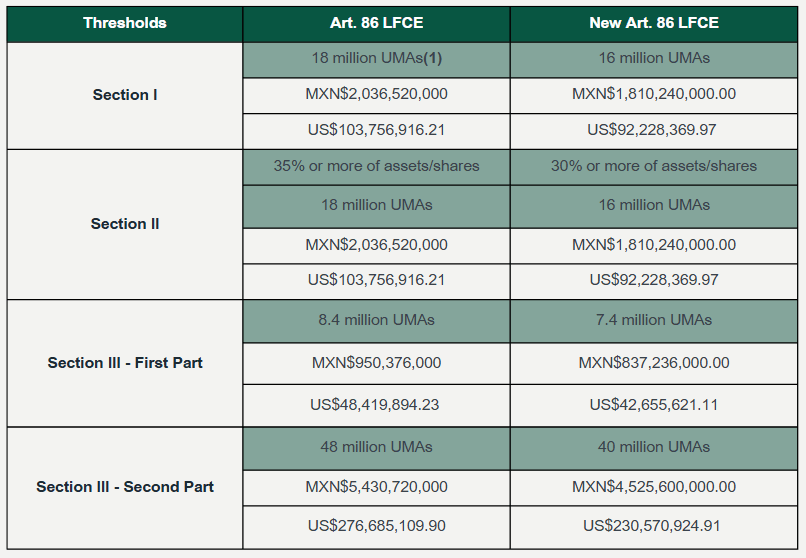The width and height of the screenshot is (806, 558).
Task: Select the Section III - First Part label
Action: (x=125, y=363)
